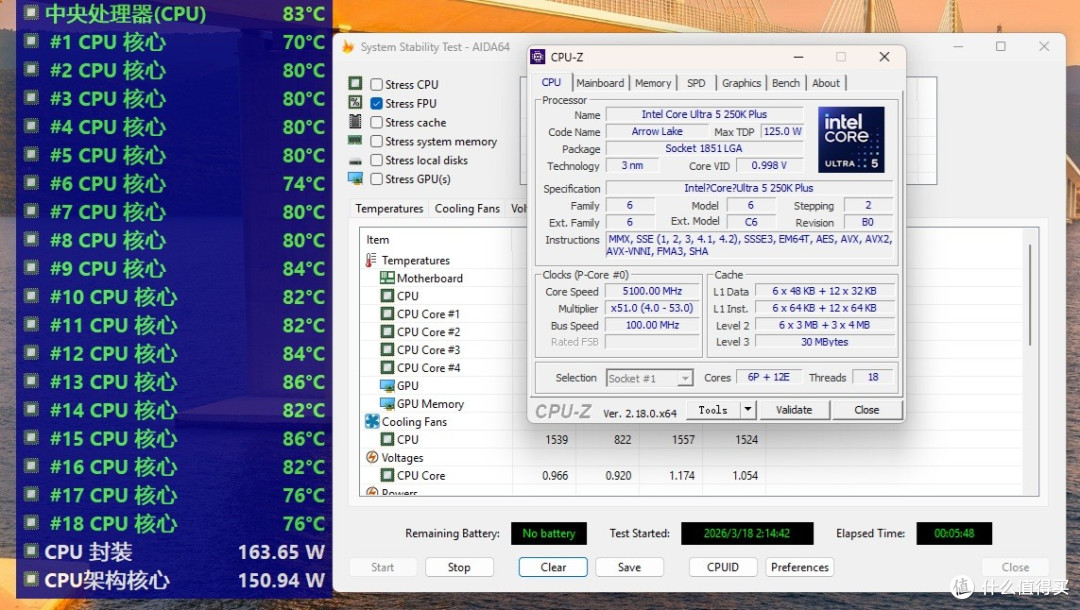Uncheck the Stress FPU checkbox
Viewport: 1080px width, 610px height.
(x=376, y=103)
